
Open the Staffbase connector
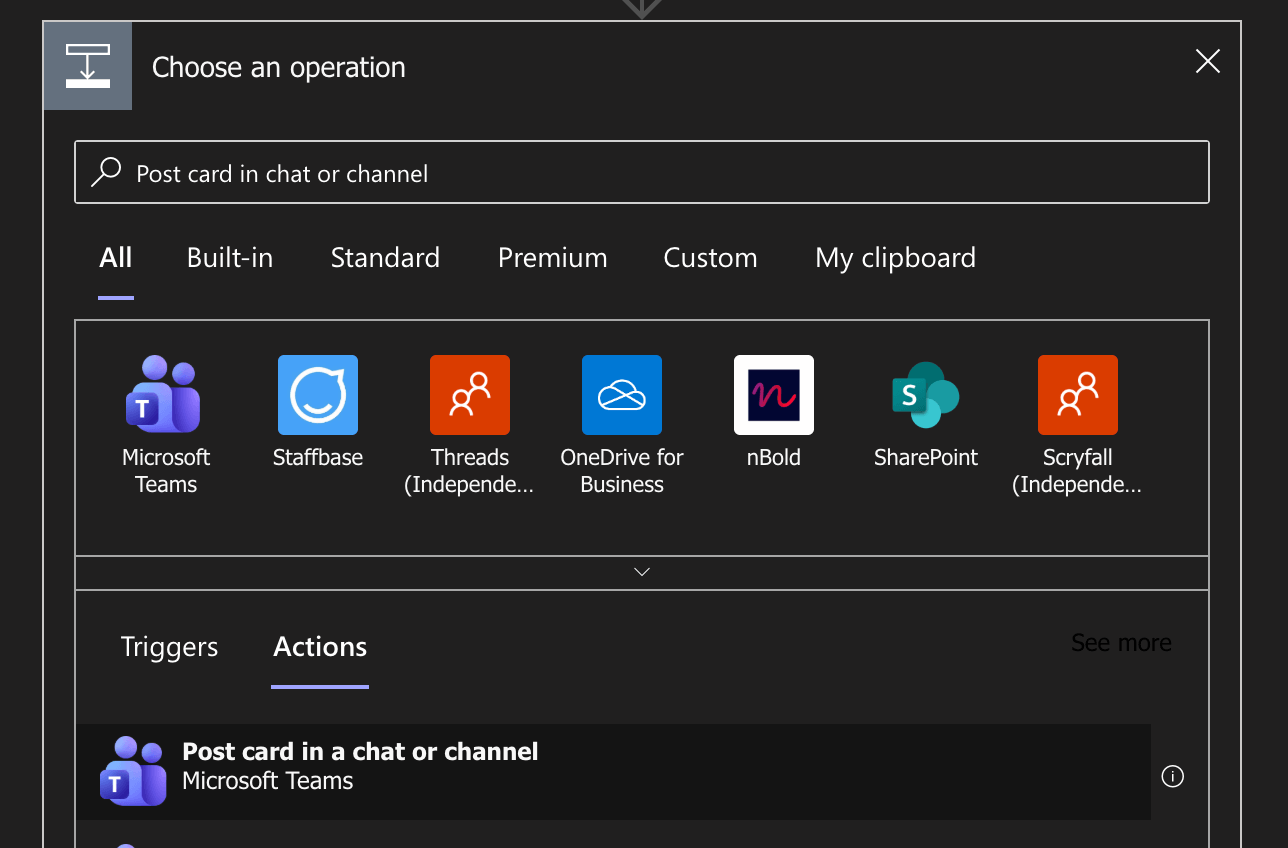point(317,395)
